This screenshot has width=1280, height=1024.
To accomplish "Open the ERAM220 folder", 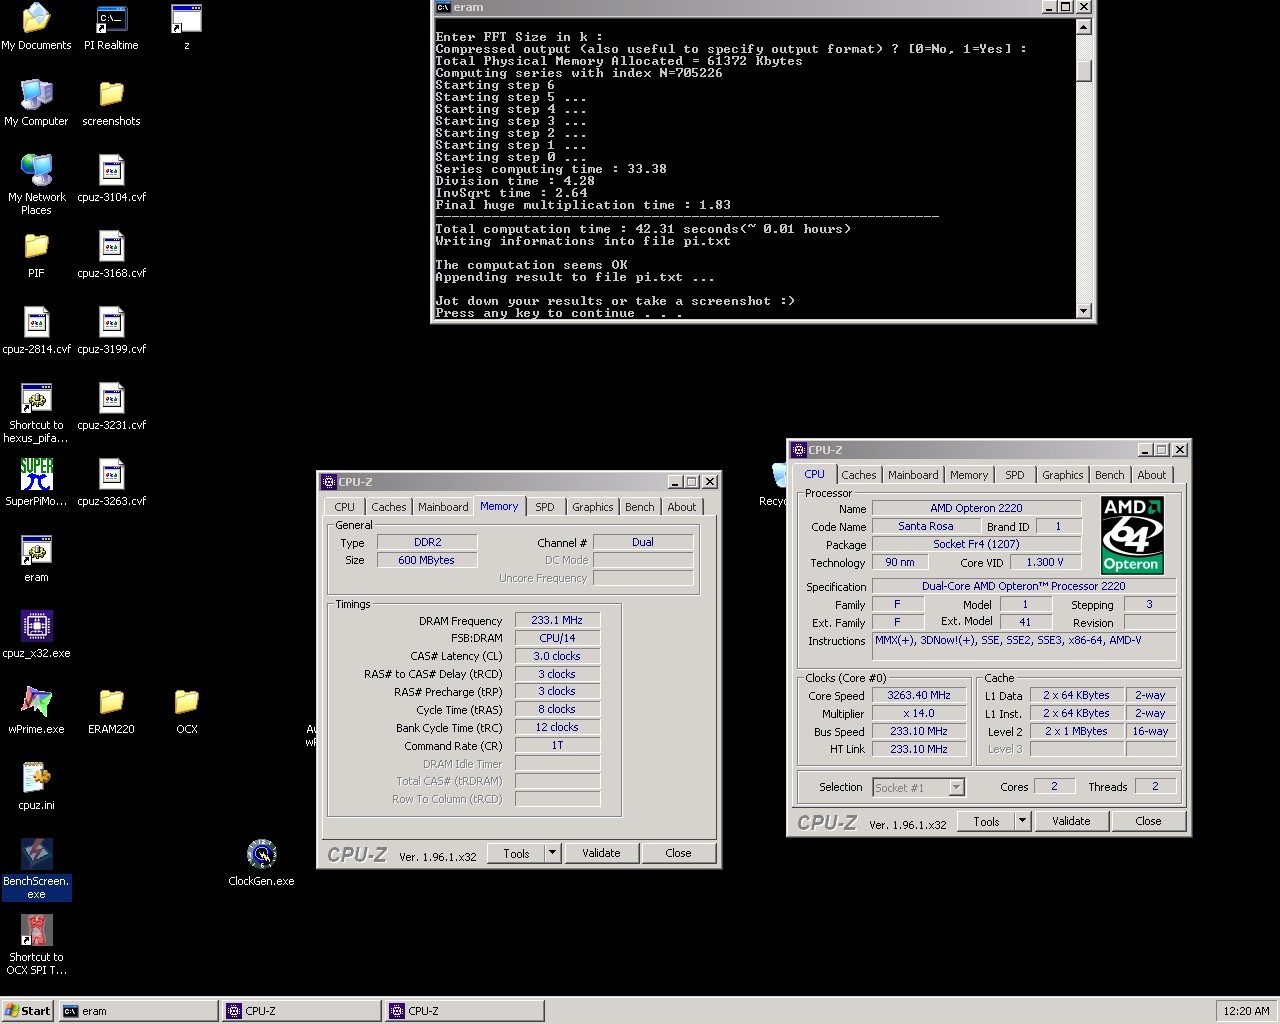I will 111,711.
